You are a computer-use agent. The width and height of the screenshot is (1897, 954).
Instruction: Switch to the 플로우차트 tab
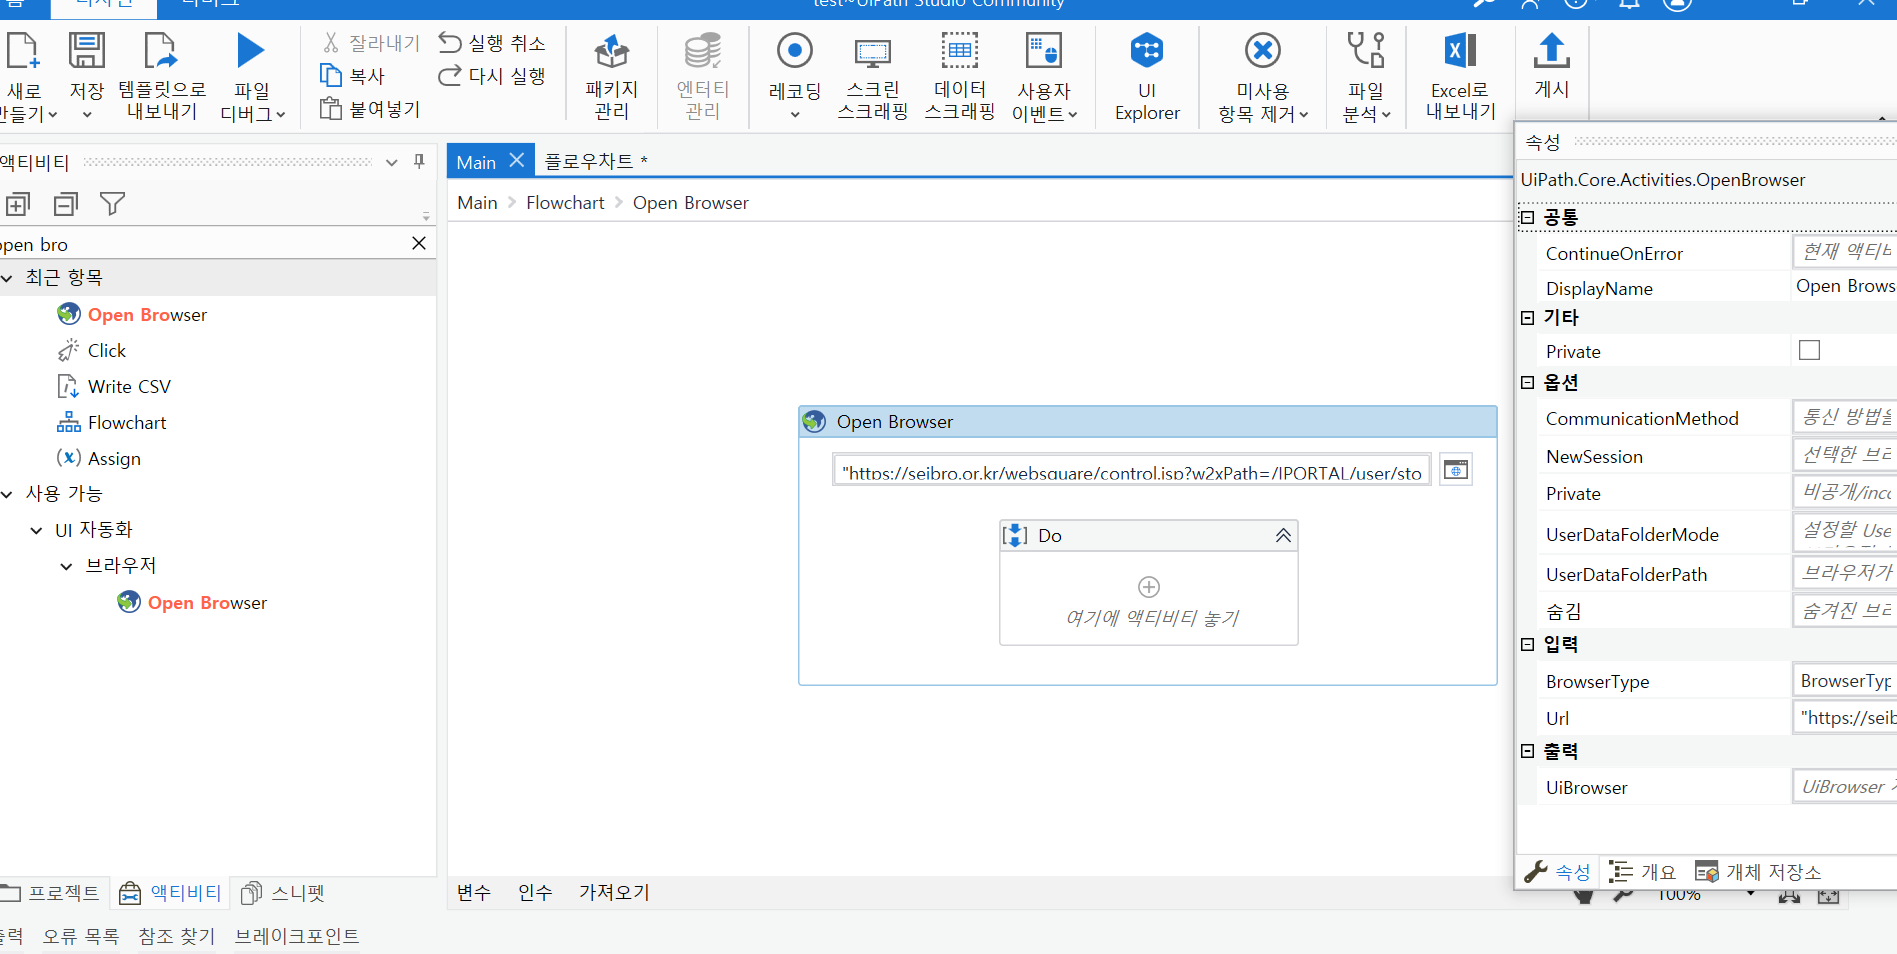[596, 161]
